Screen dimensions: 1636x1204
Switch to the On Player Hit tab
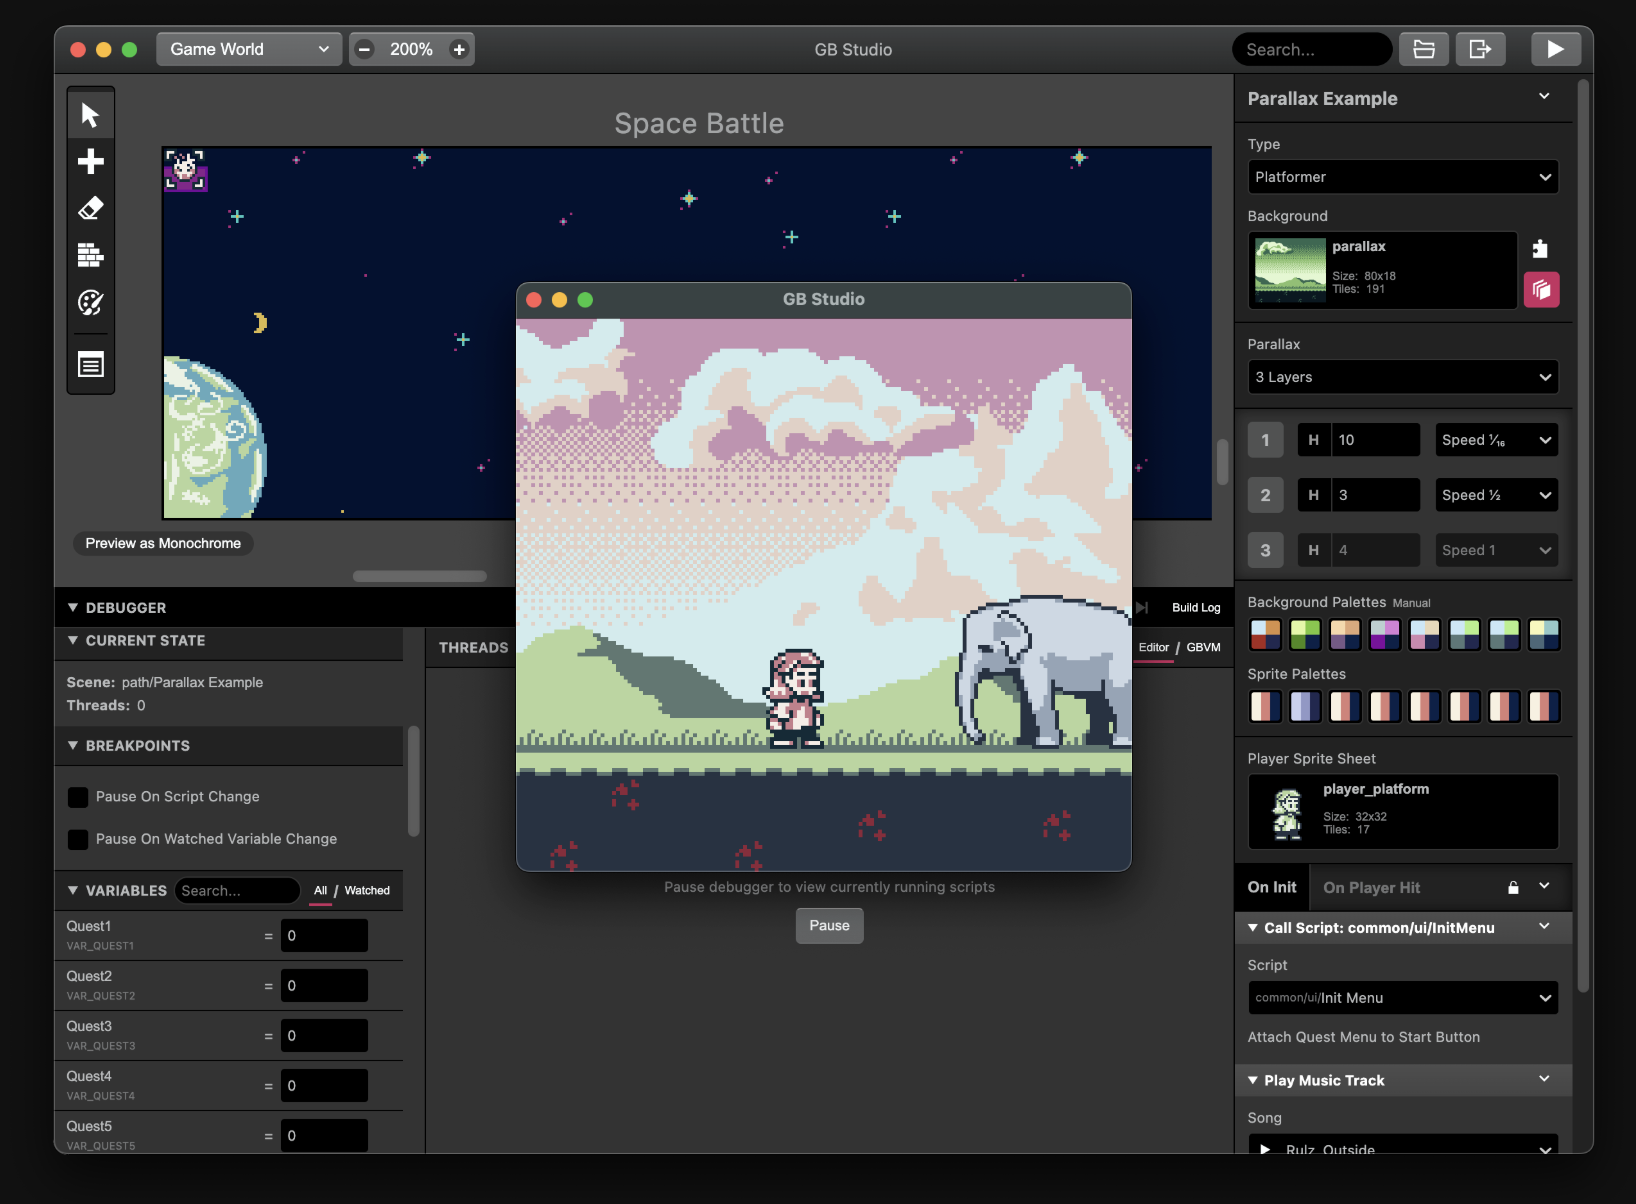[1371, 887]
